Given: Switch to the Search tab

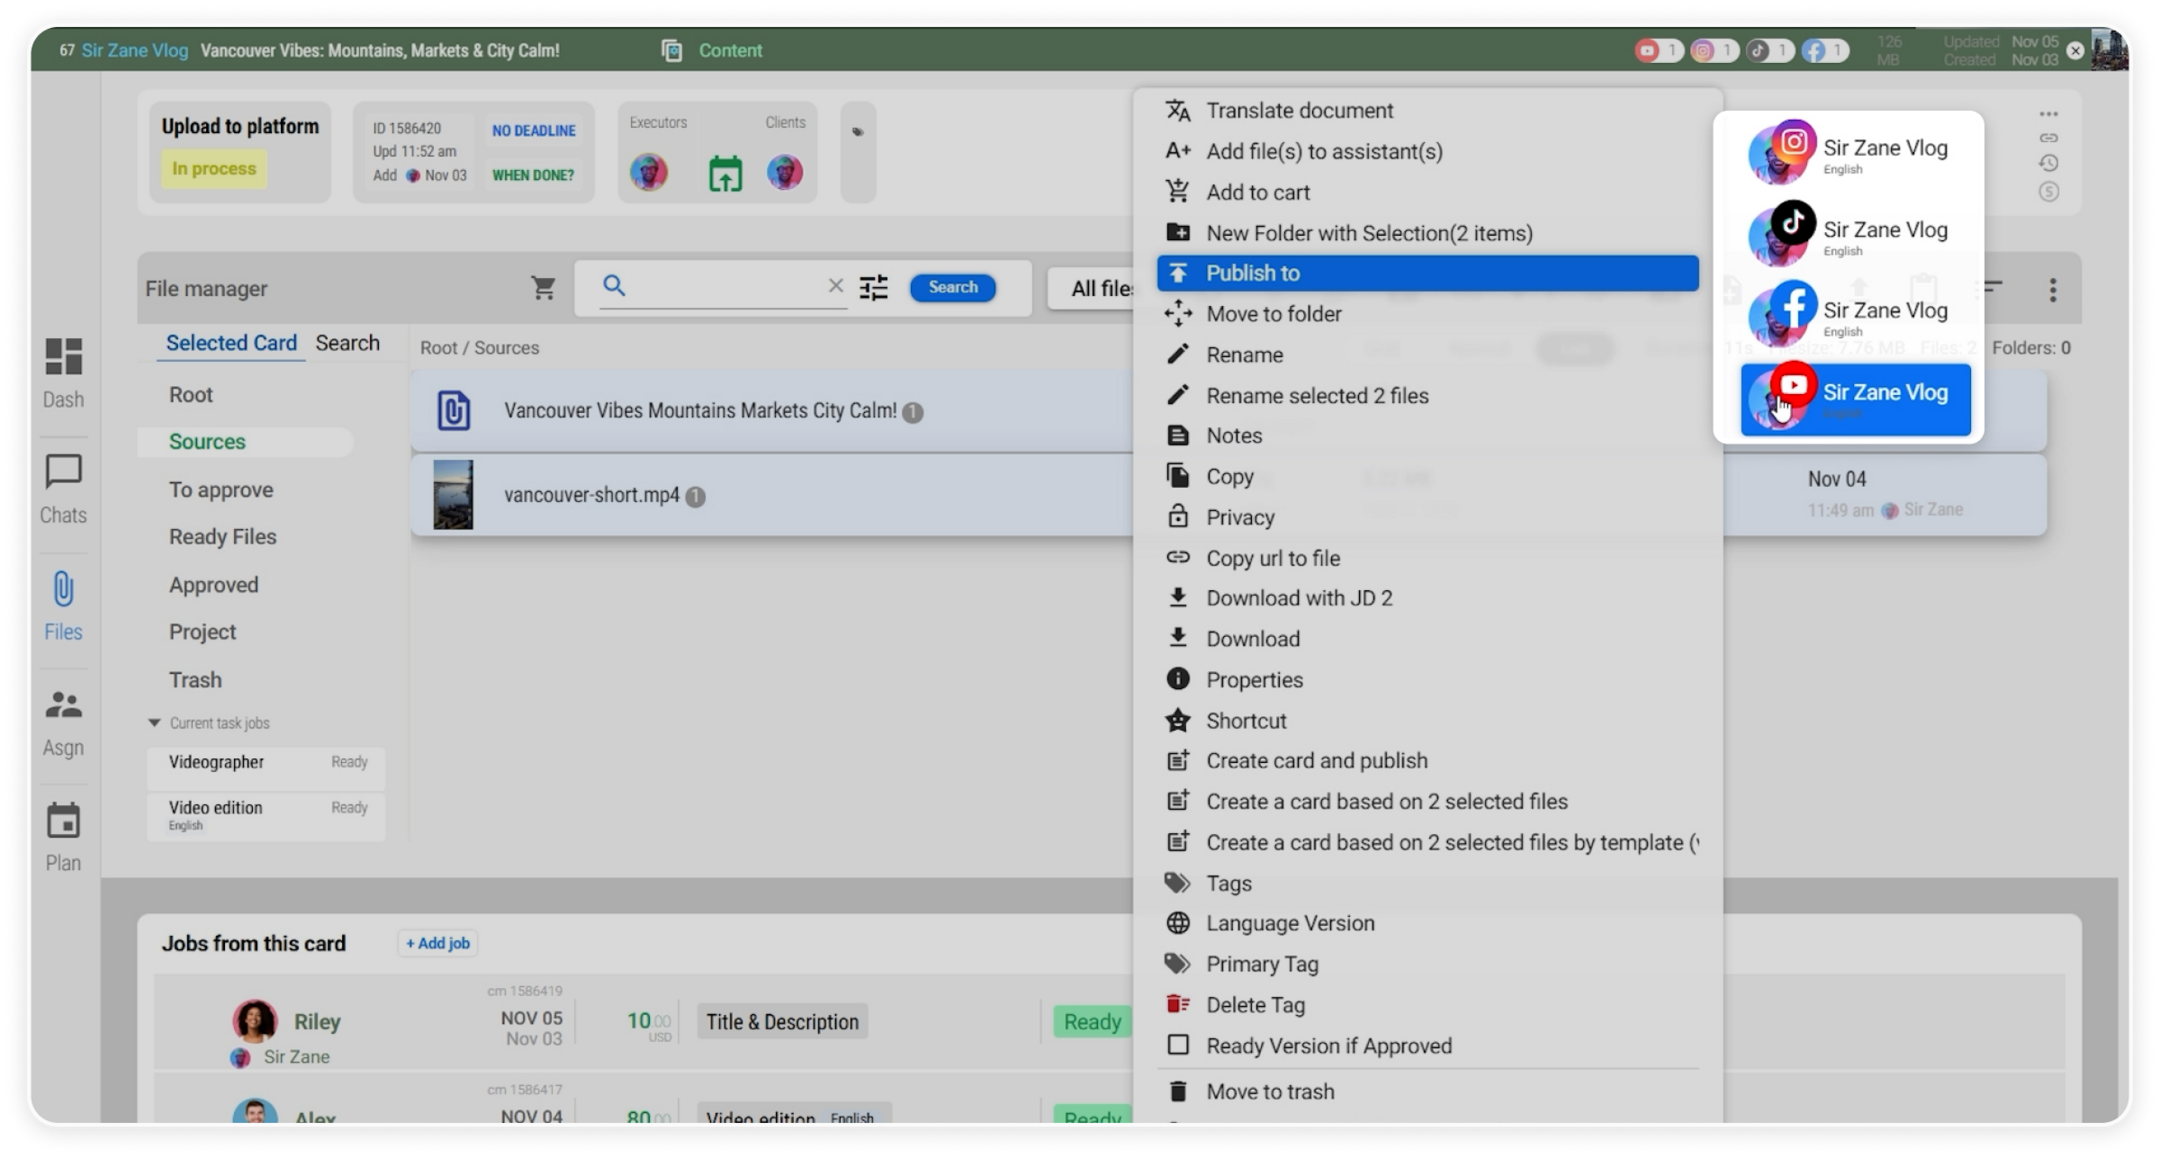Looking at the screenshot, I should pos(347,343).
